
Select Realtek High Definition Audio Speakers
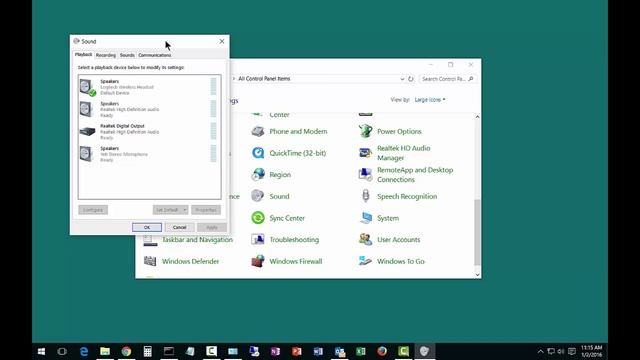pyautogui.click(x=149, y=109)
